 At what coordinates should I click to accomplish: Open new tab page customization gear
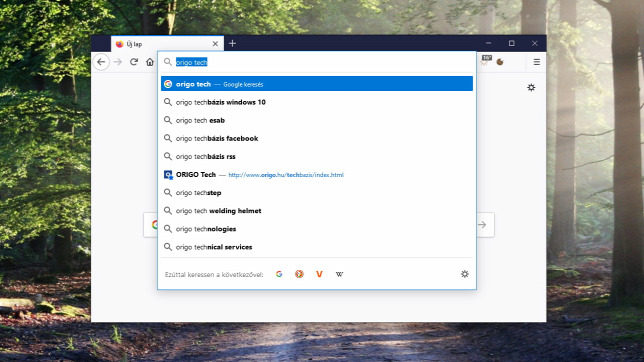531,88
